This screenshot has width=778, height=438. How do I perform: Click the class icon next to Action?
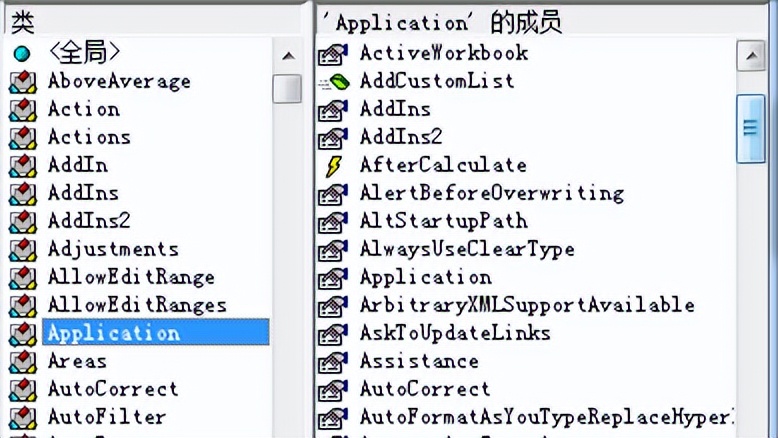click(23, 110)
